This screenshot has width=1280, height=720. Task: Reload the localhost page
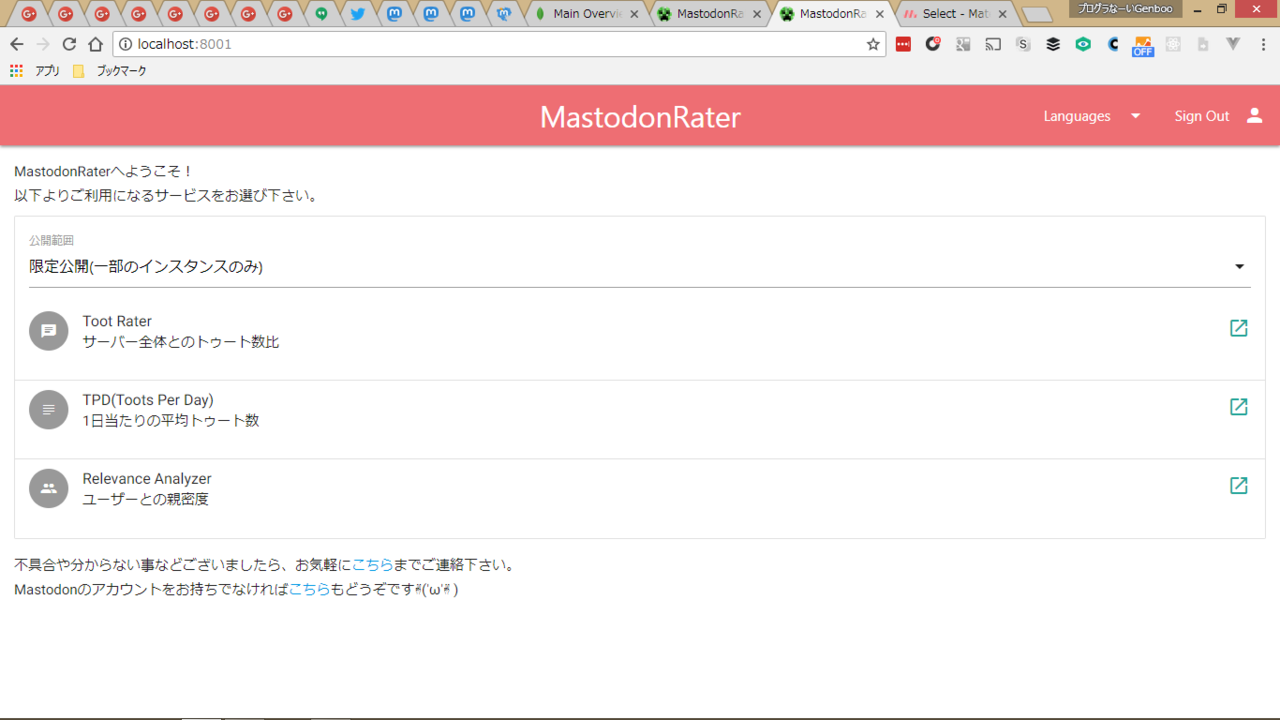[69, 44]
